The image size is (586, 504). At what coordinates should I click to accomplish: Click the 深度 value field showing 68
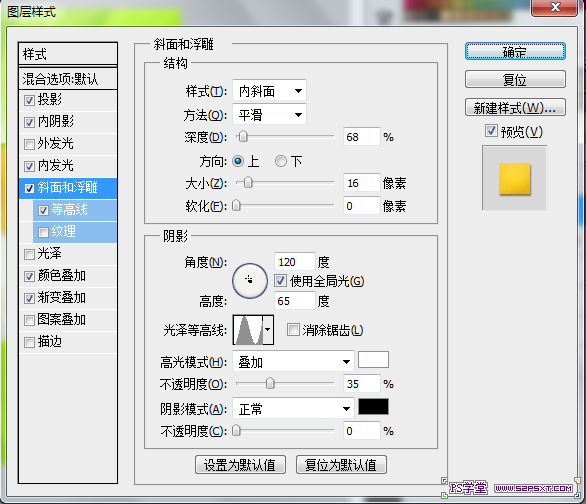coord(362,137)
